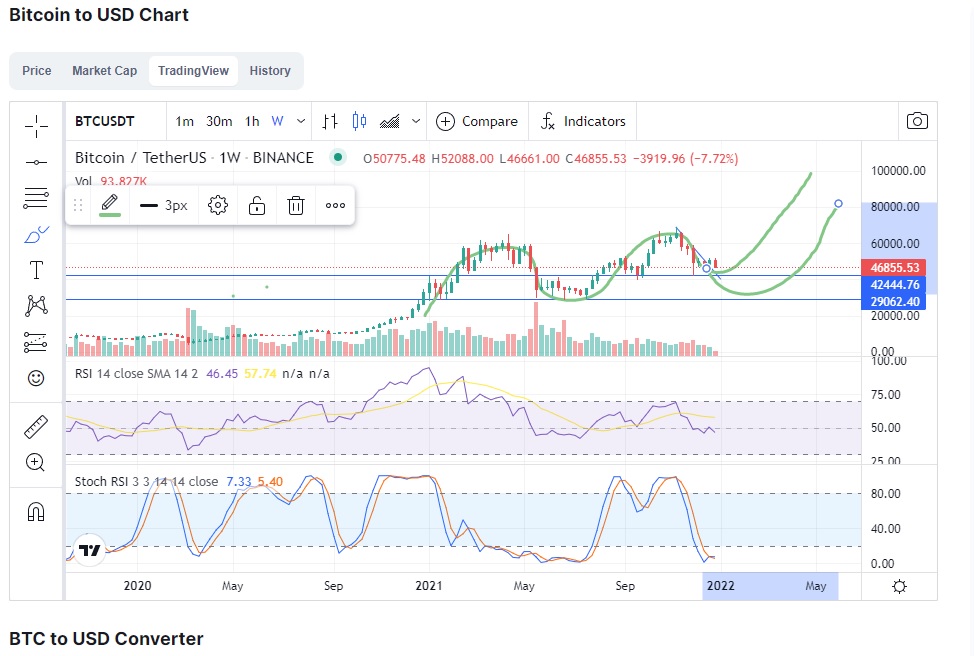Screen dimensions: 974x656
Task: Activate the Zoom In tool
Action: (x=35, y=462)
